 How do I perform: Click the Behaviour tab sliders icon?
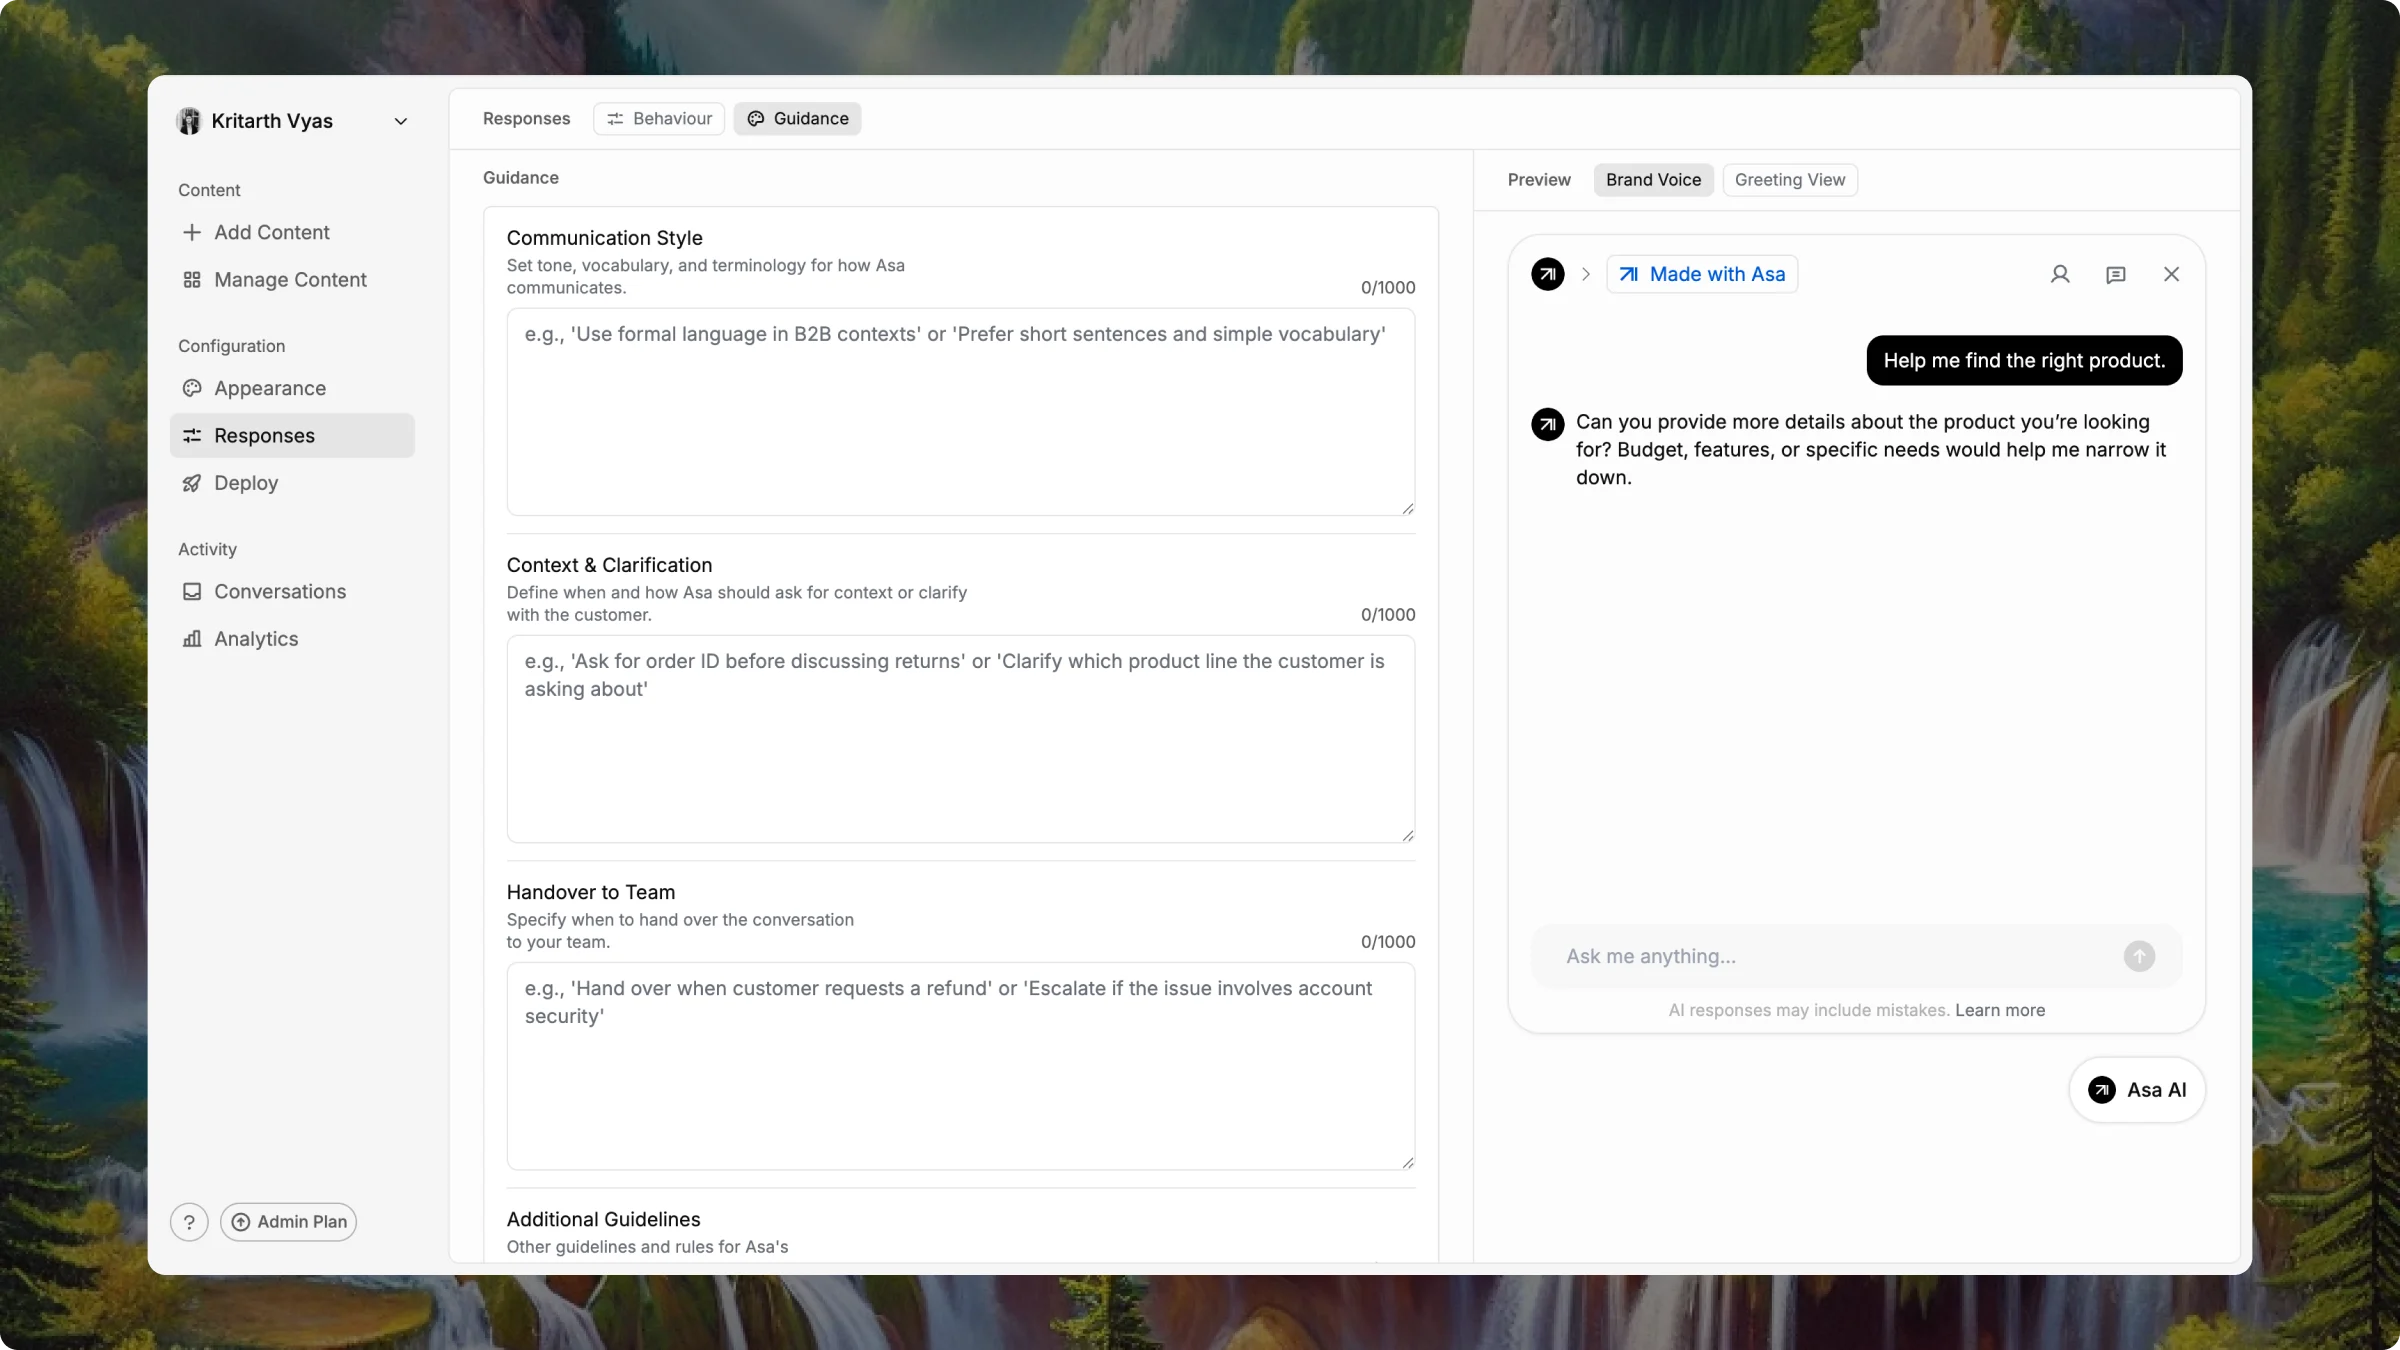616,119
